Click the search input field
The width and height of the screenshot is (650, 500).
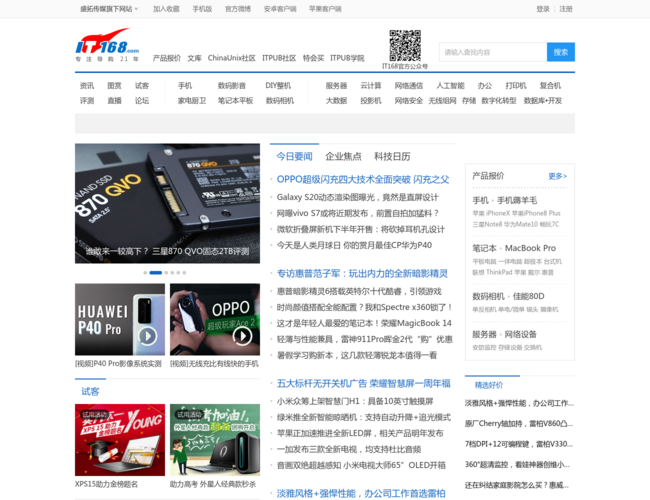(493, 52)
